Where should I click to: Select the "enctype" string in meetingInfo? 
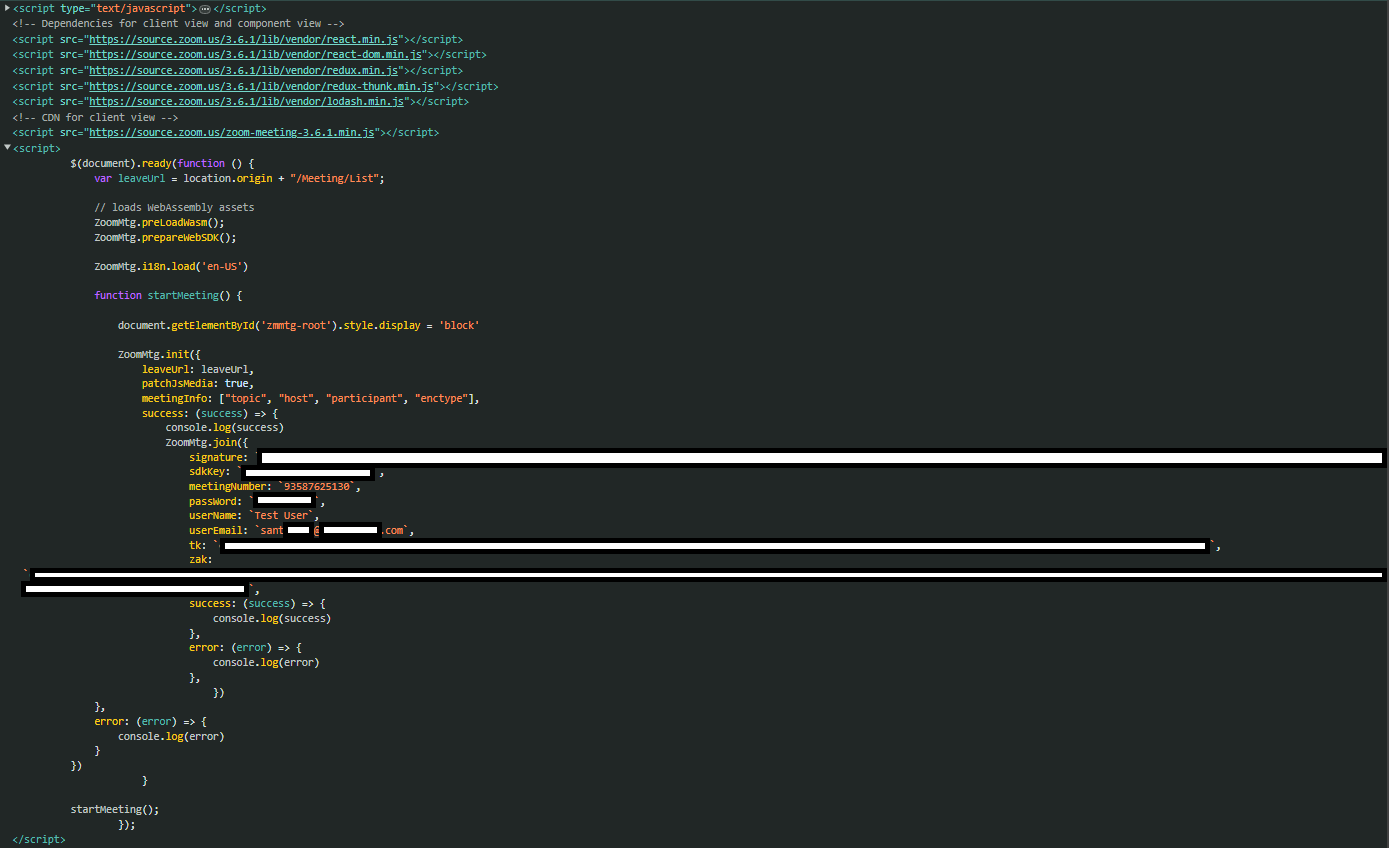coord(444,398)
